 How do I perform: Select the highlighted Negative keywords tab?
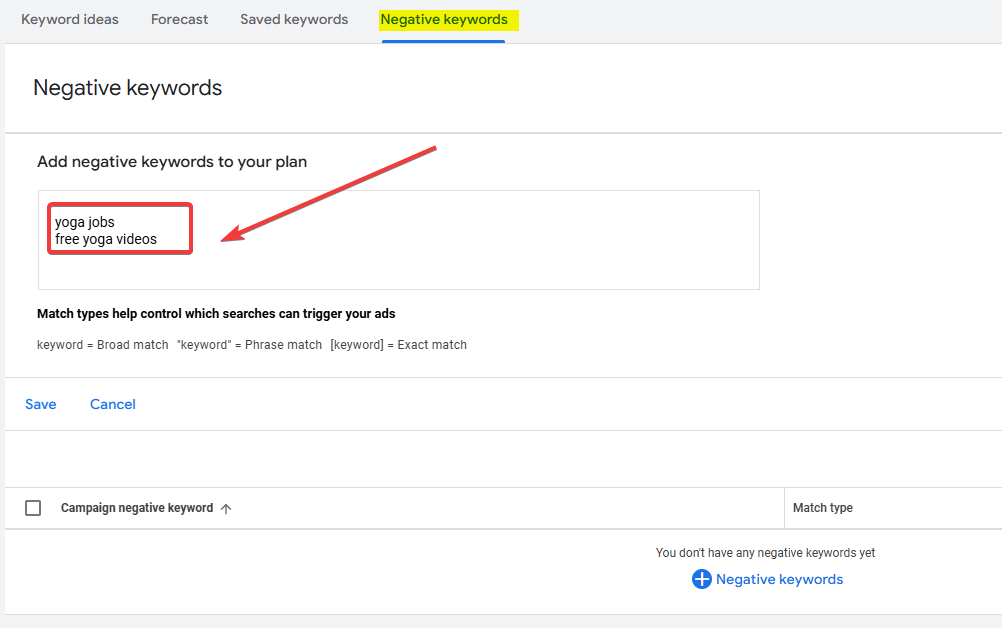click(443, 19)
